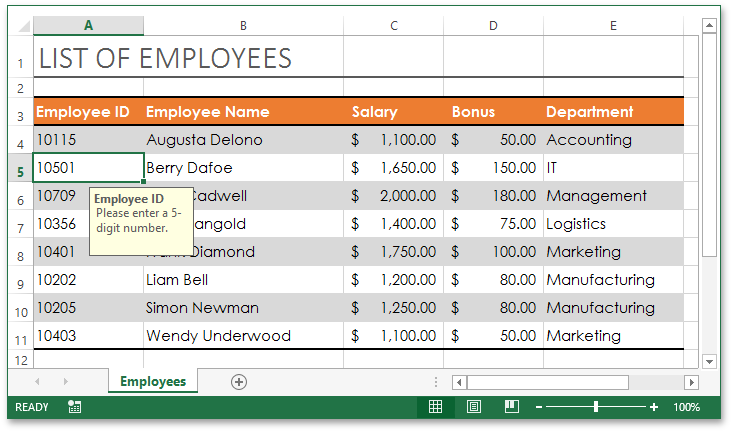Click the Augusta Delono name cell
Screen dimensions: 734x434
(243, 140)
